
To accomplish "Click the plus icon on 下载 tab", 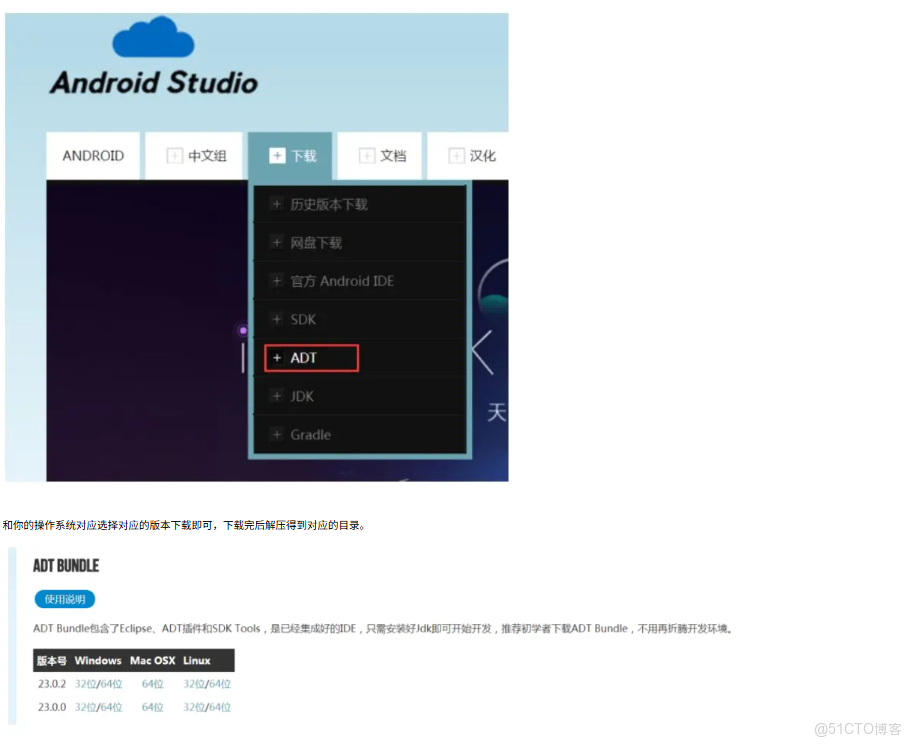I will pos(277,156).
